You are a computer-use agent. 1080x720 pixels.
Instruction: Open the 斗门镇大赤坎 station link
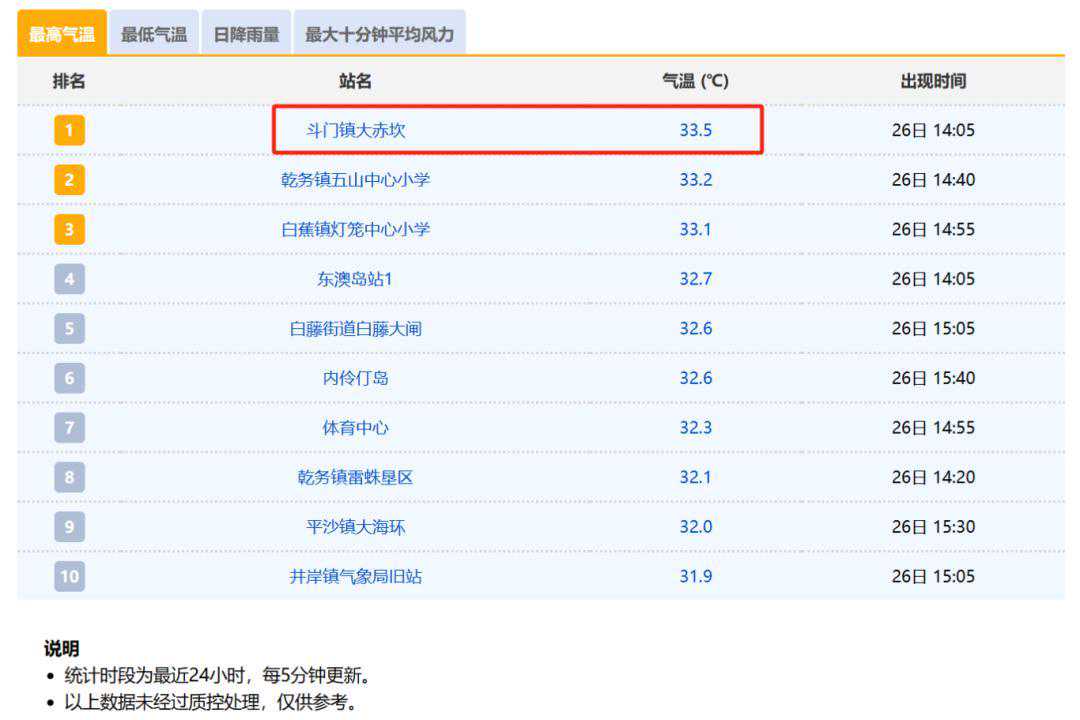[x=356, y=130]
